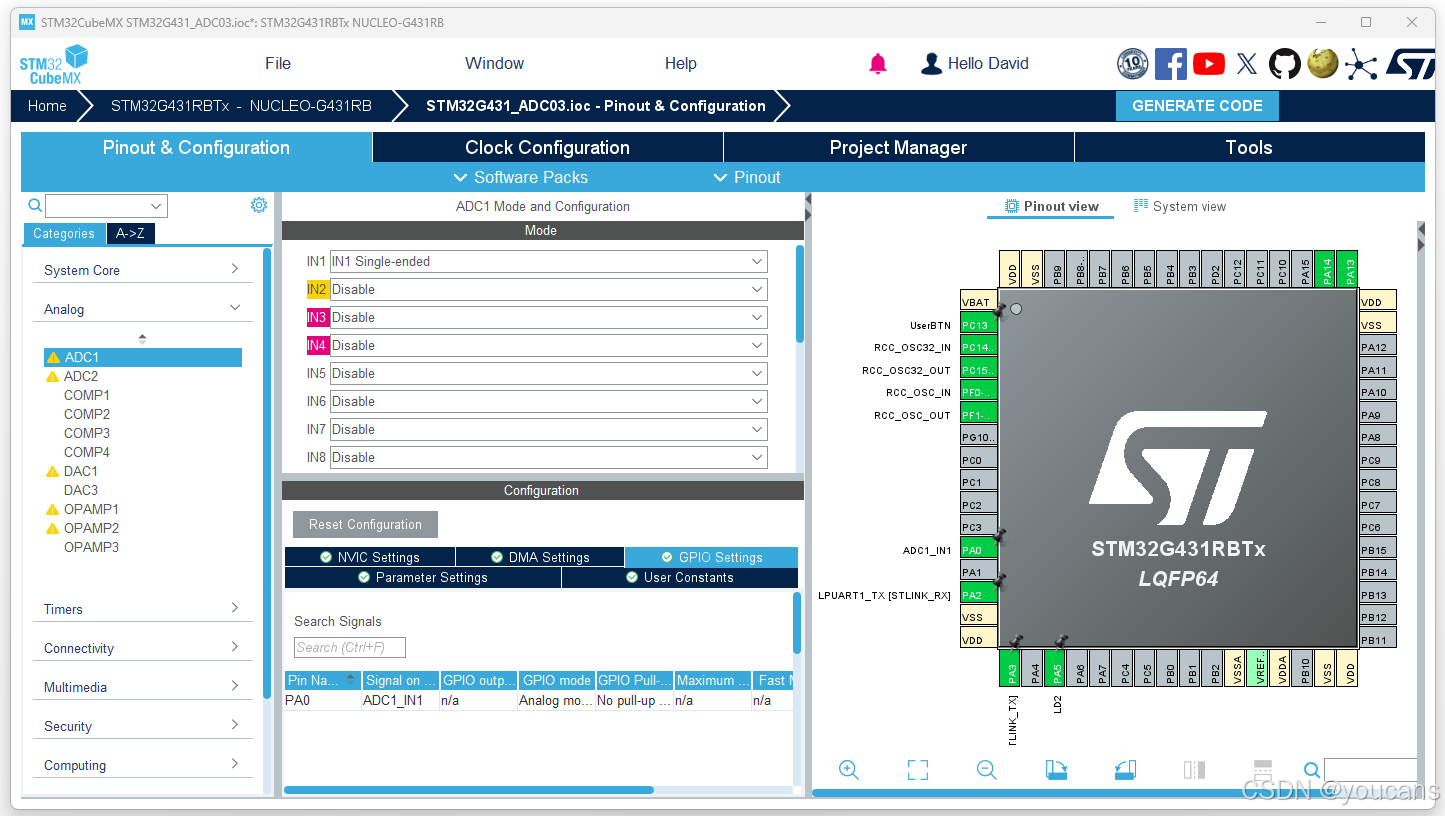The height and width of the screenshot is (816, 1445).
Task: Switch to System view
Action: click(1179, 207)
